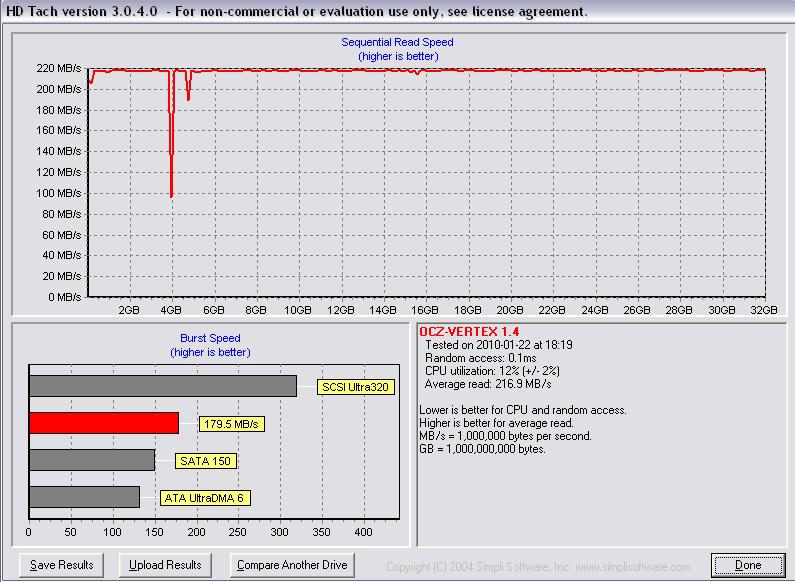795x582 pixels.
Task: Click the '4GB' axis label
Action: click(x=171, y=310)
